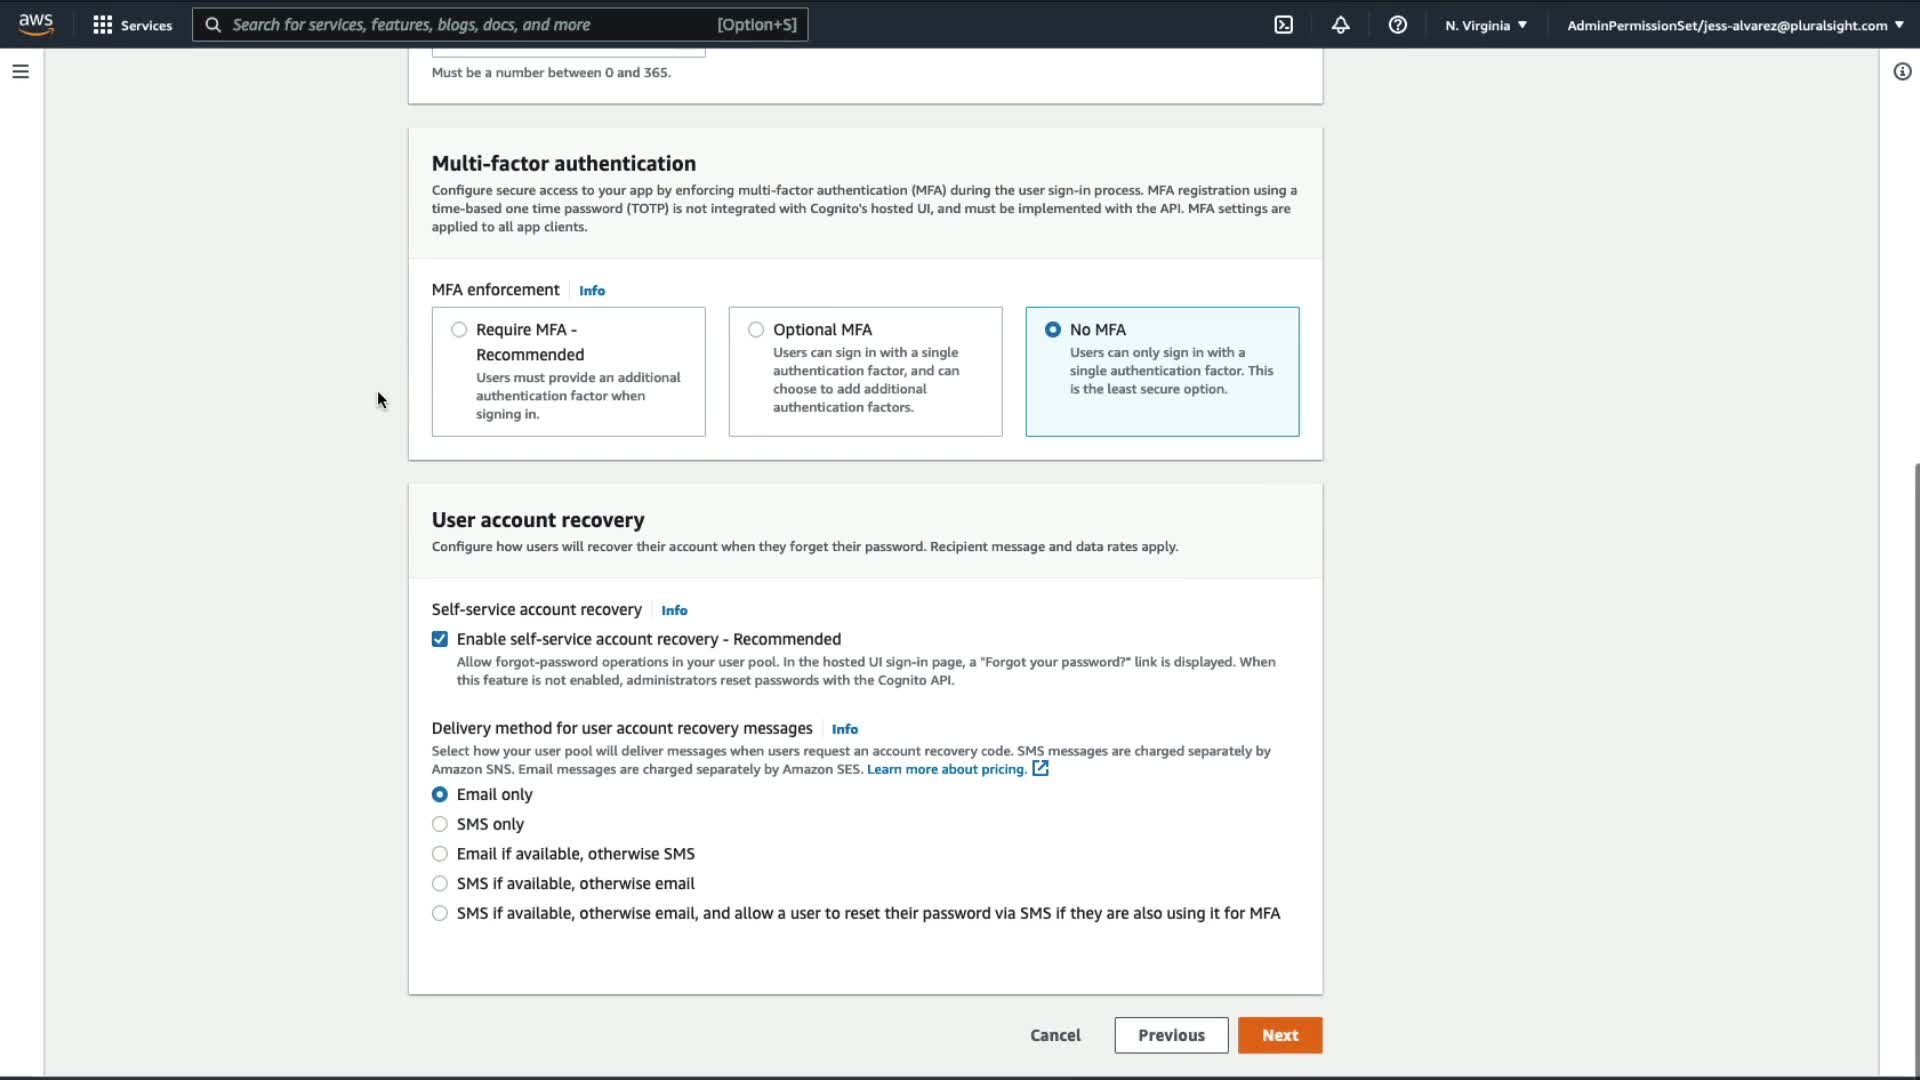Go back with the Previous button

[1171, 1035]
